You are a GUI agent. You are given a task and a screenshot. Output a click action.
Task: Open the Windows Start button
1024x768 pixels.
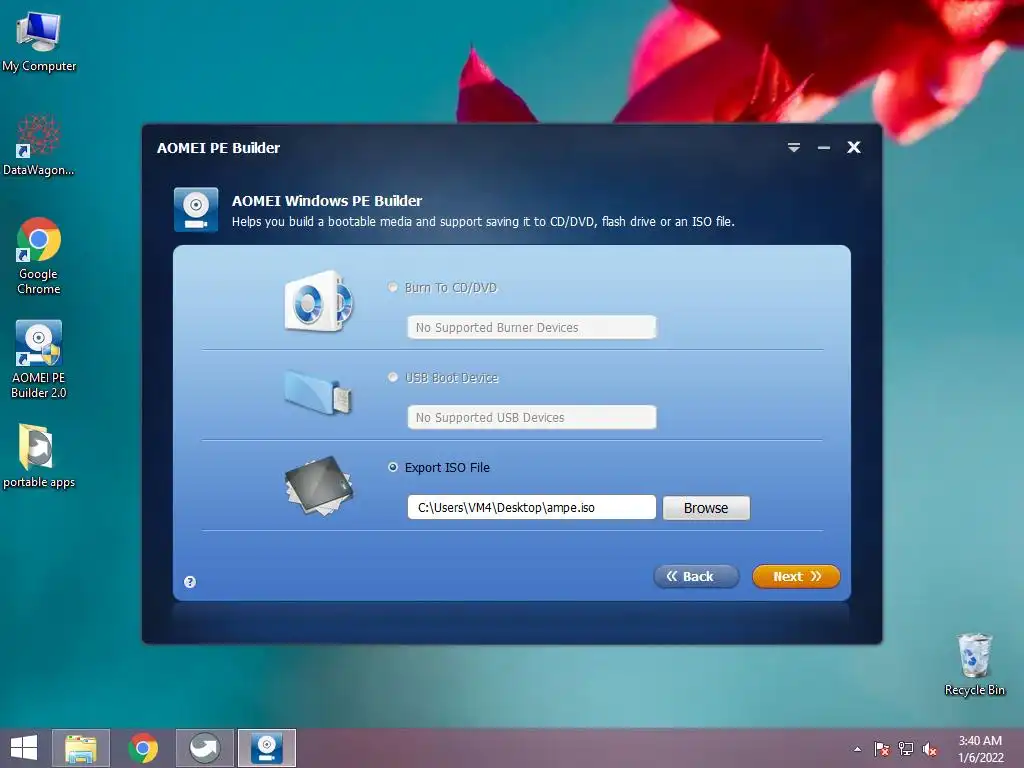24,748
